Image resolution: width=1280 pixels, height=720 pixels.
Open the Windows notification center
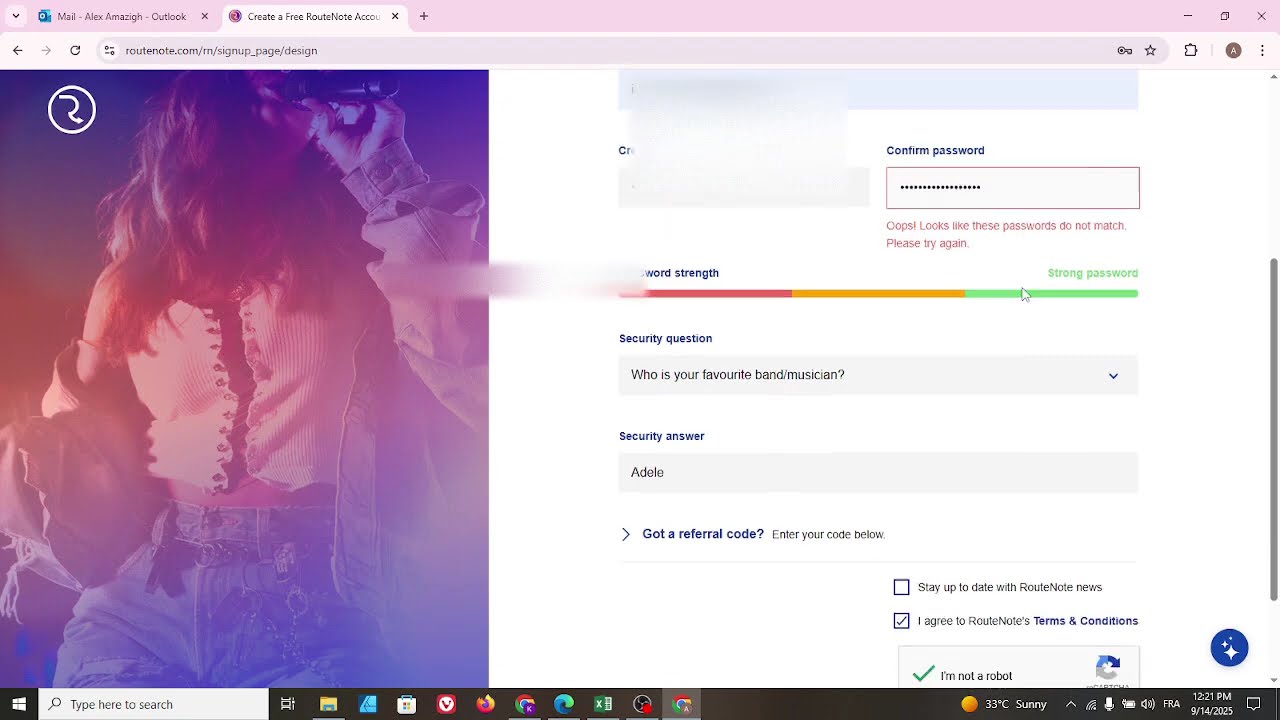coord(1254,704)
